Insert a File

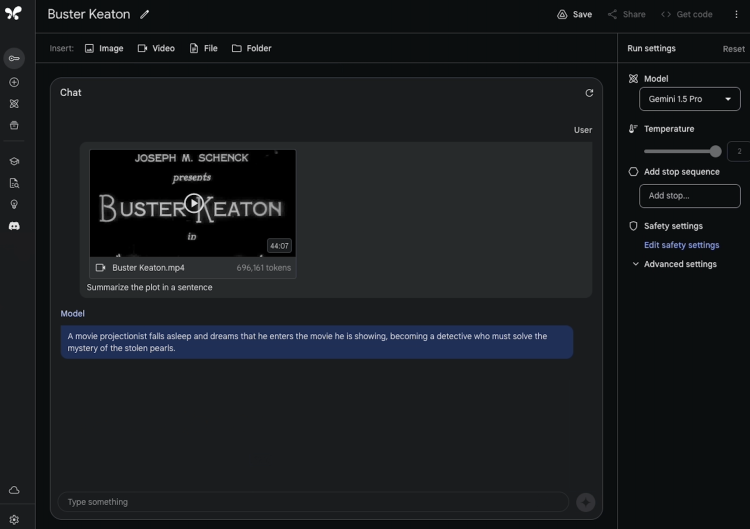[x=203, y=48]
